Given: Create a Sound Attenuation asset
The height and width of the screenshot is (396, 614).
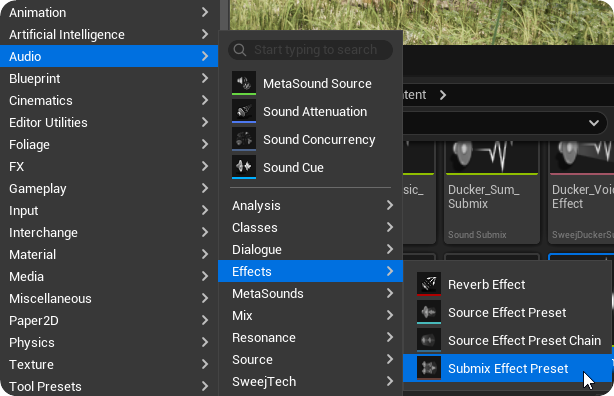Looking at the screenshot, I should tap(311, 111).
